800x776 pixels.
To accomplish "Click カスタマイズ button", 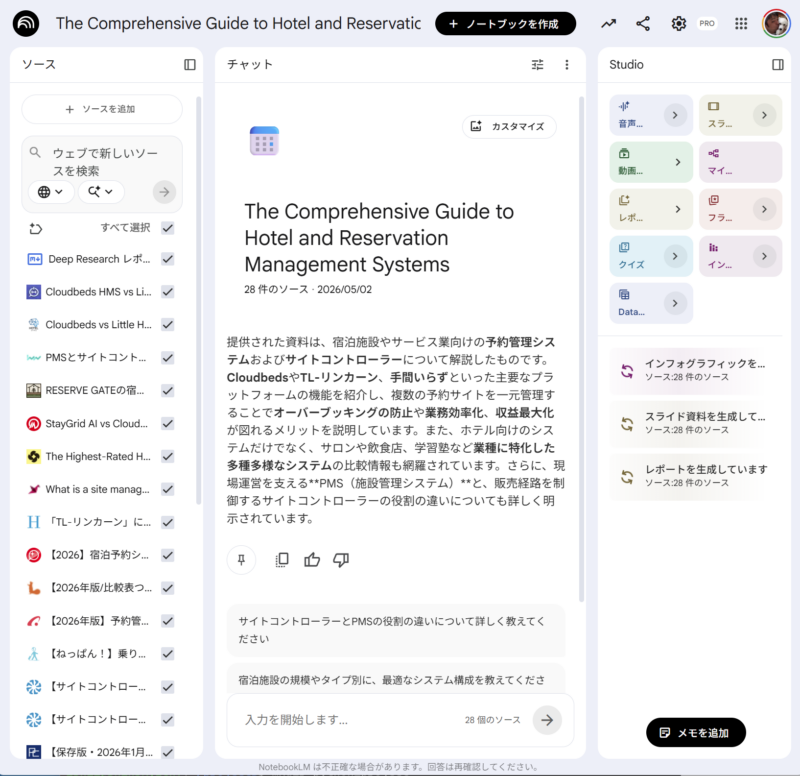I will click(x=509, y=126).
